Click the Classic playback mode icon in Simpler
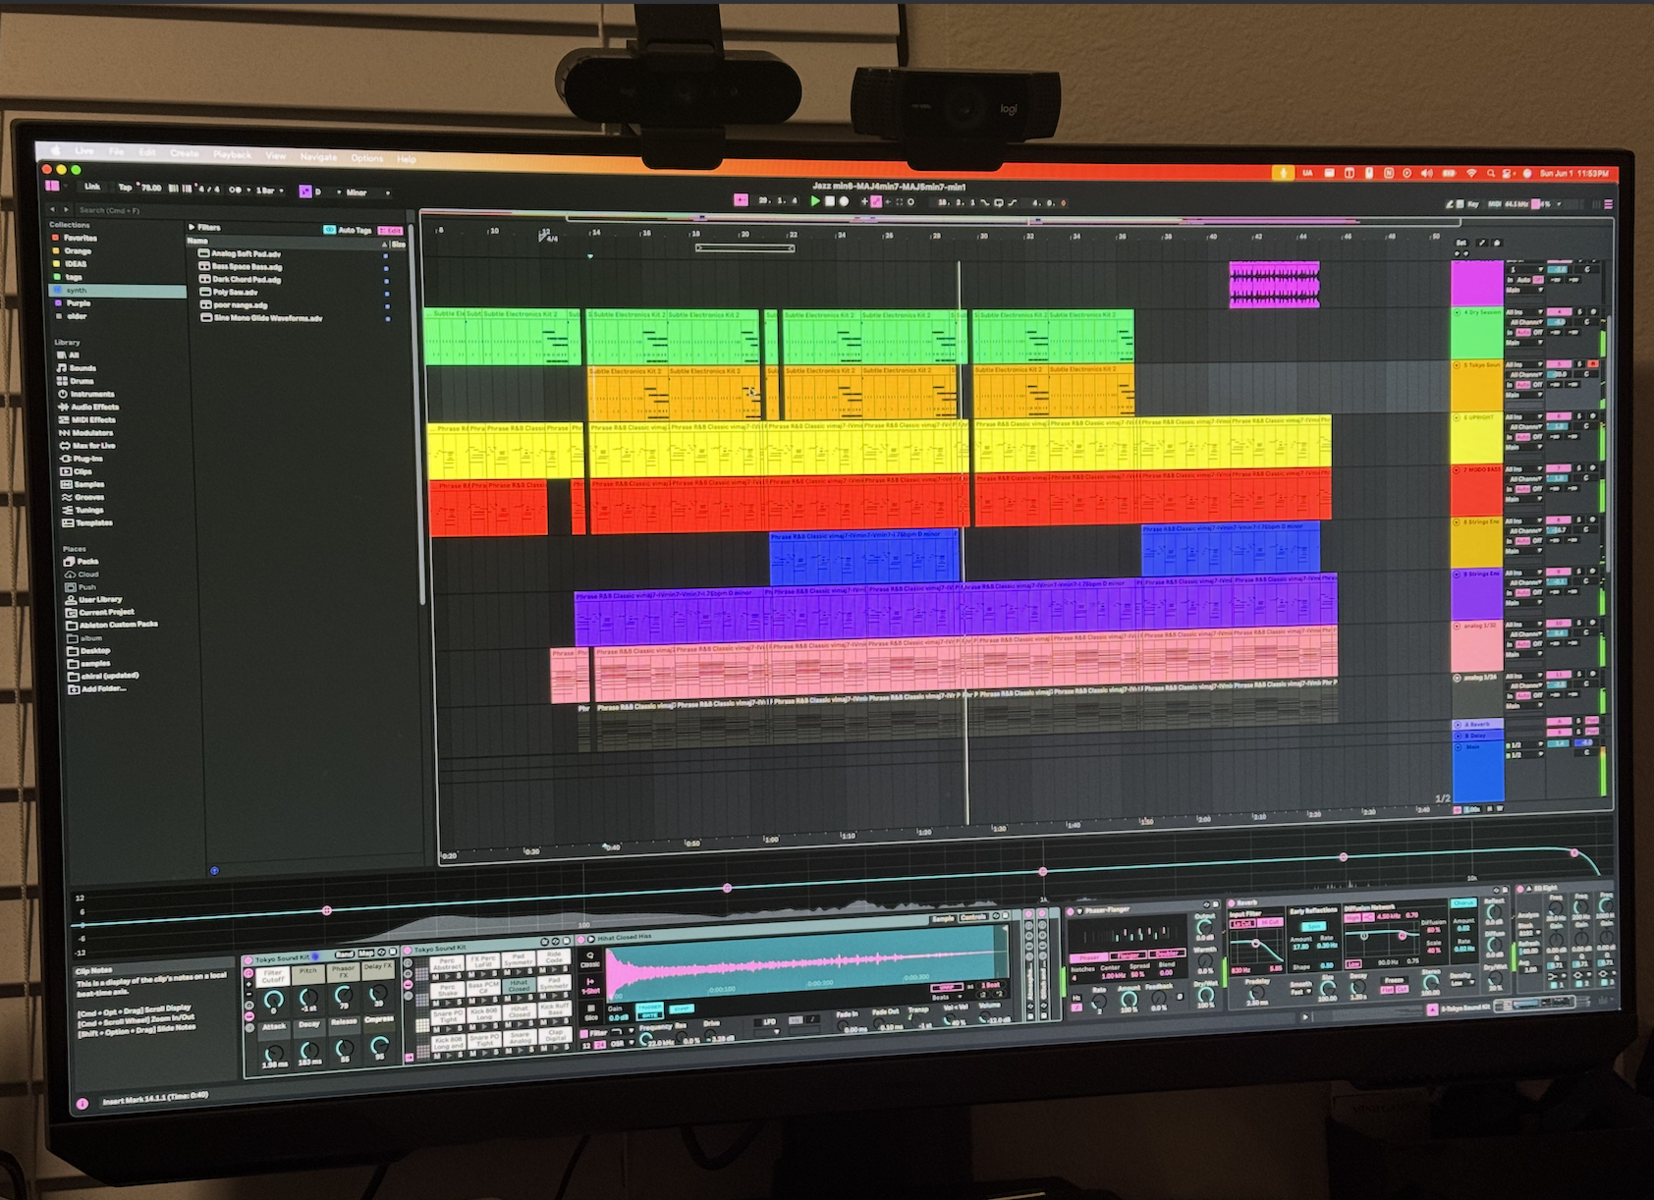This screenshot has height=1200, width=1654. pos(590,959)
